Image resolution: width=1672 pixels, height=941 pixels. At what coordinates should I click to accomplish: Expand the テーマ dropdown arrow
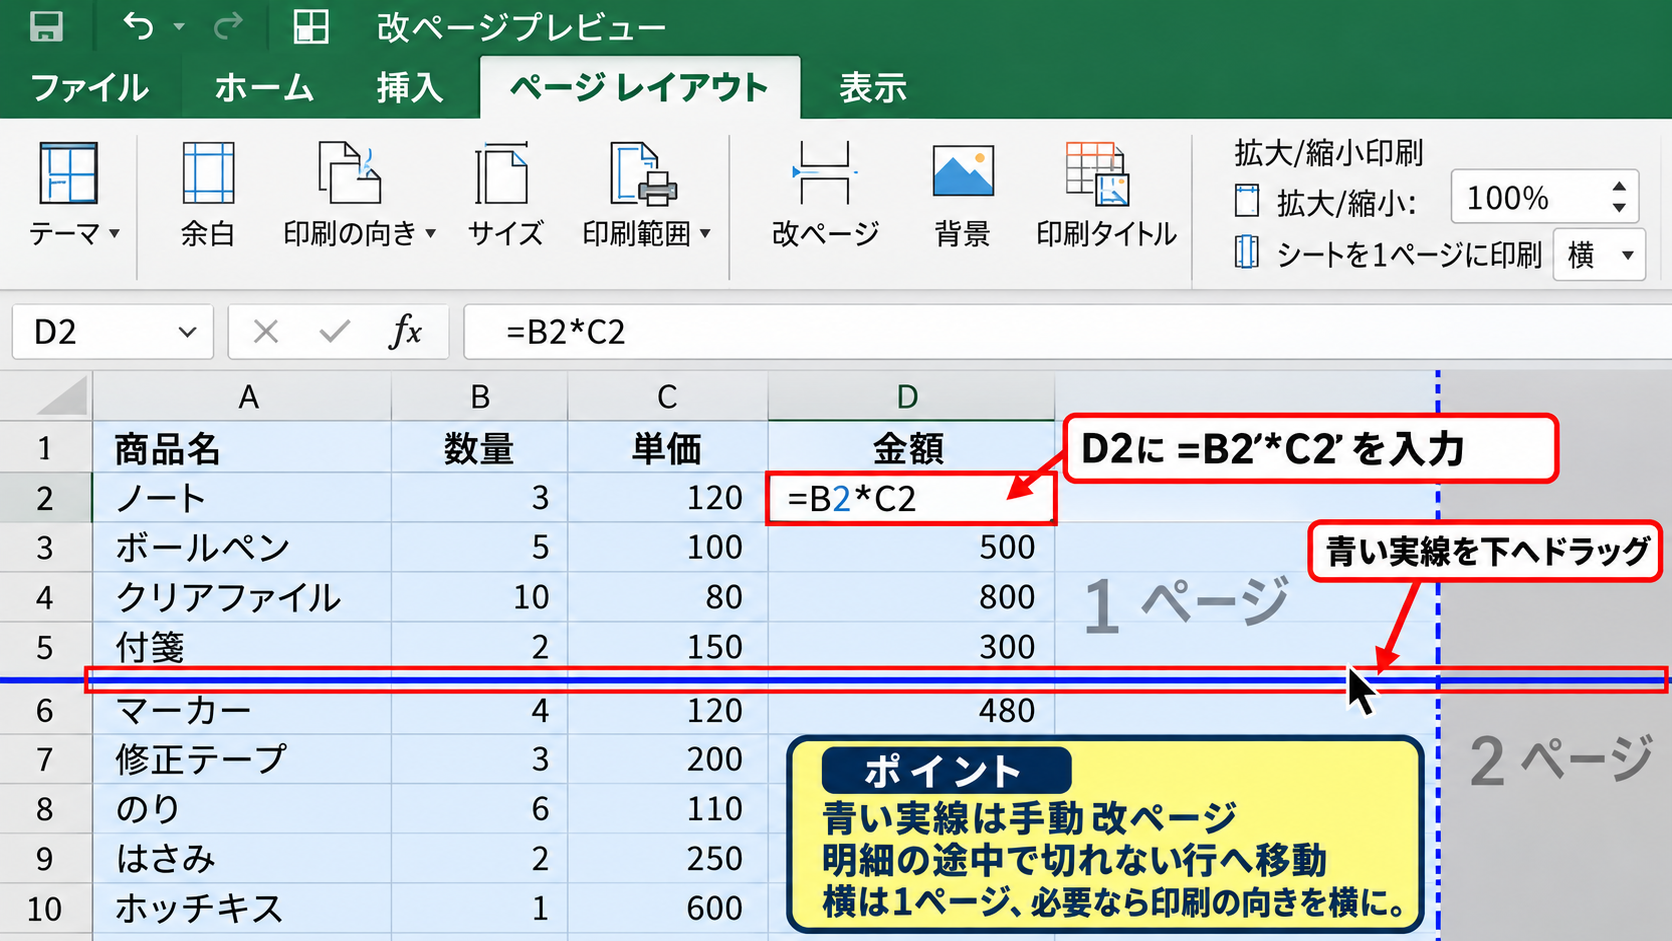point(114,233)
